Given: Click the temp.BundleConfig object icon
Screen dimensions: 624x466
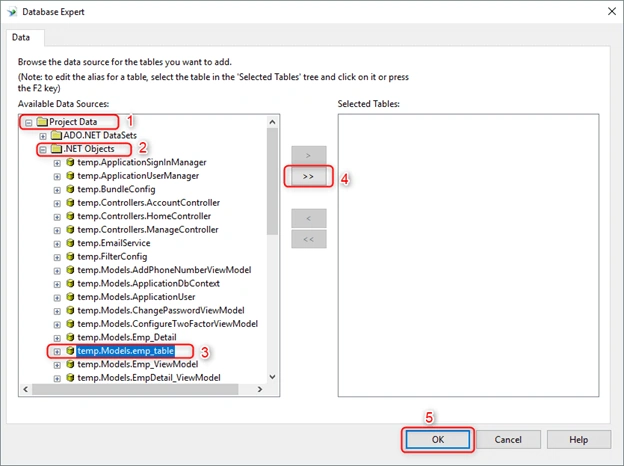Looking at the screenshot, I should pos(70,189).
